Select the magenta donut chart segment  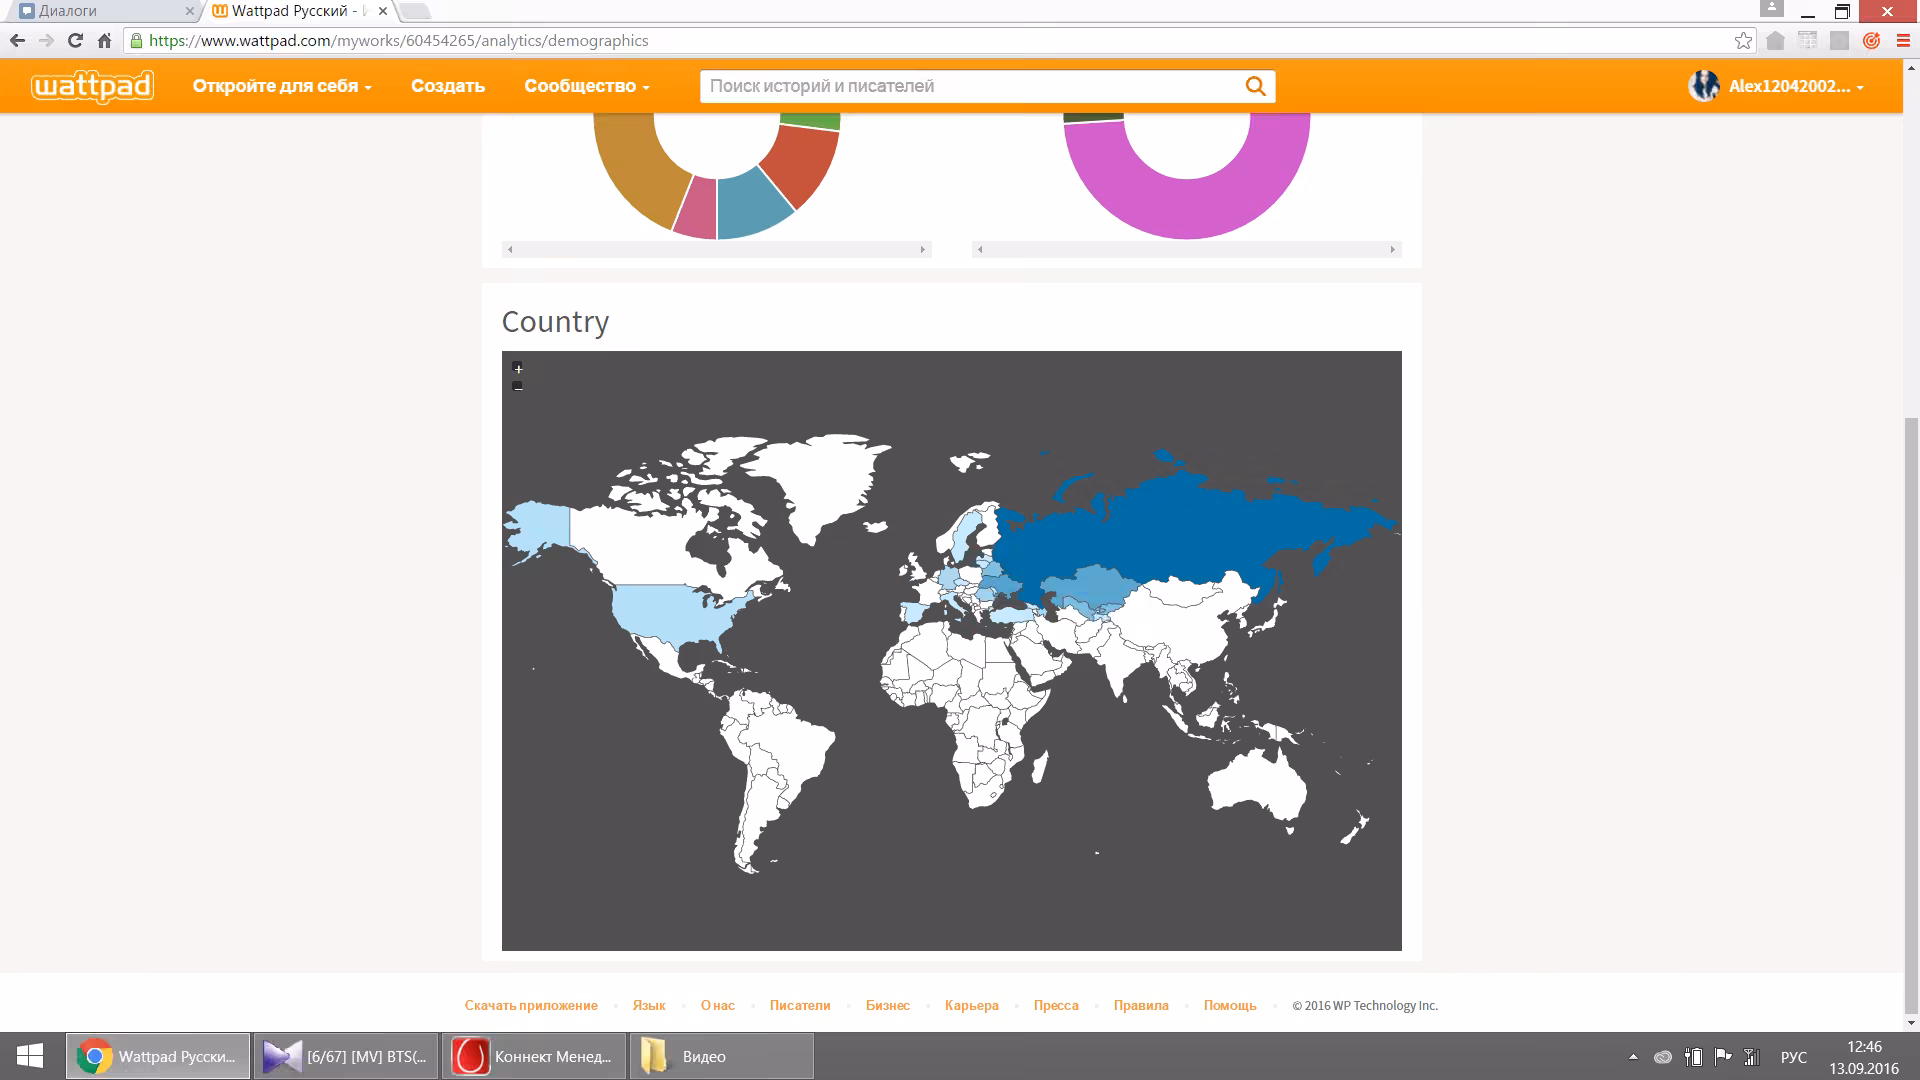point(1187,208)
